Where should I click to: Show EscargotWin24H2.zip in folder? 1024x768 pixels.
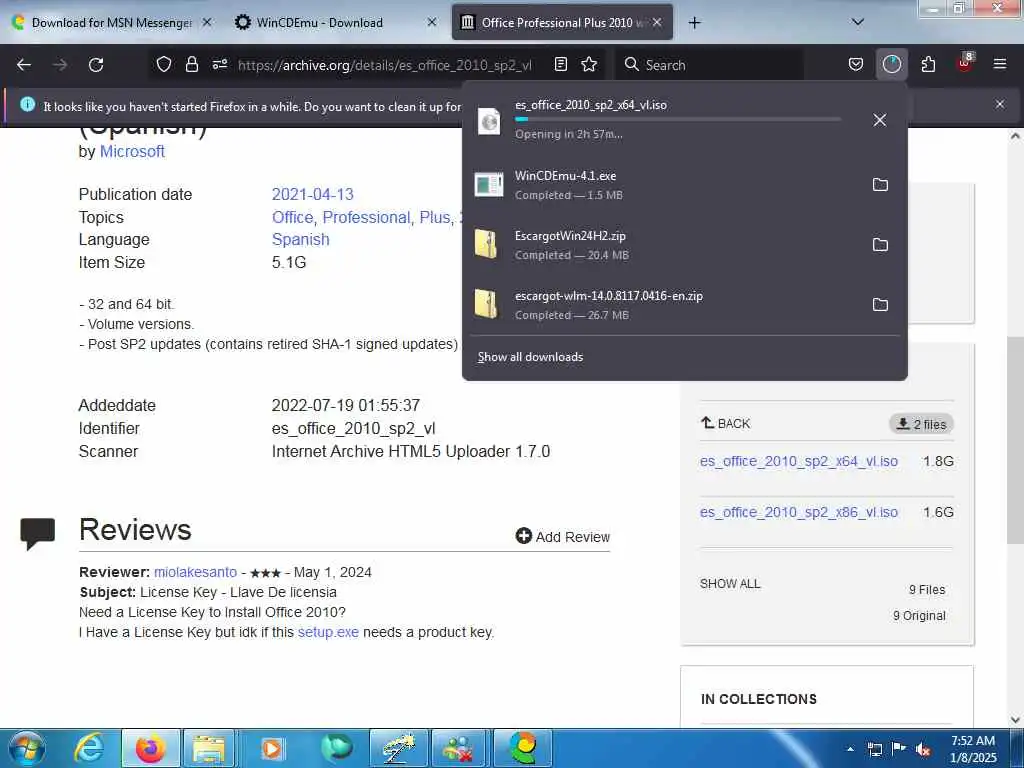point(880,245)
